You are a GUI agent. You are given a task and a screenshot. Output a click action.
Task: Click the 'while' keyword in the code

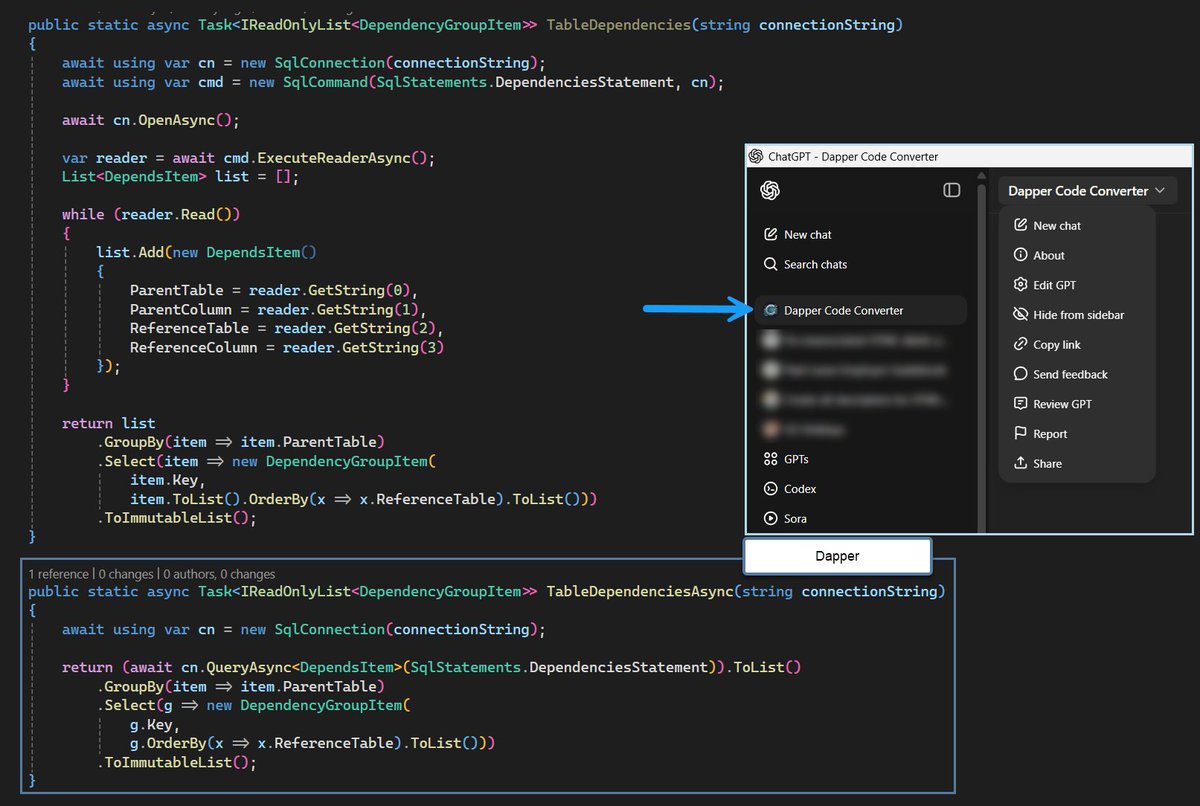point(83,214)
